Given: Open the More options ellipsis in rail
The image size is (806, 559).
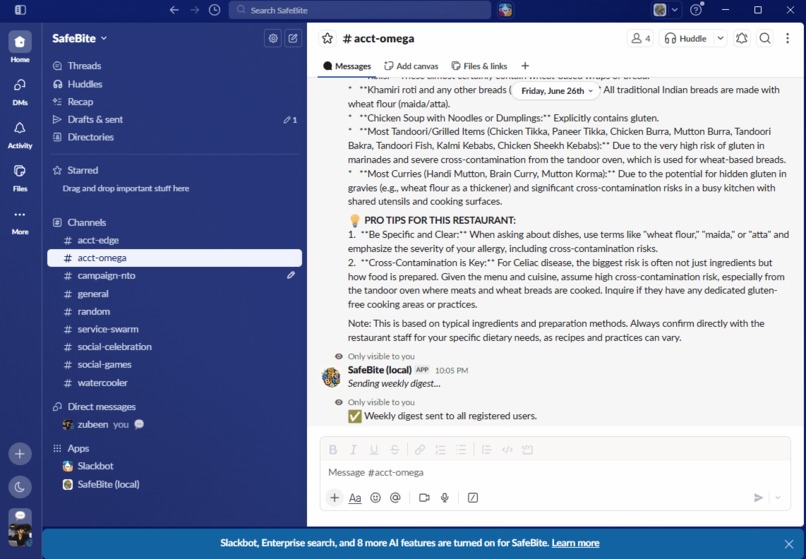Looking at the screenshot, I should (x=20, y=221).
